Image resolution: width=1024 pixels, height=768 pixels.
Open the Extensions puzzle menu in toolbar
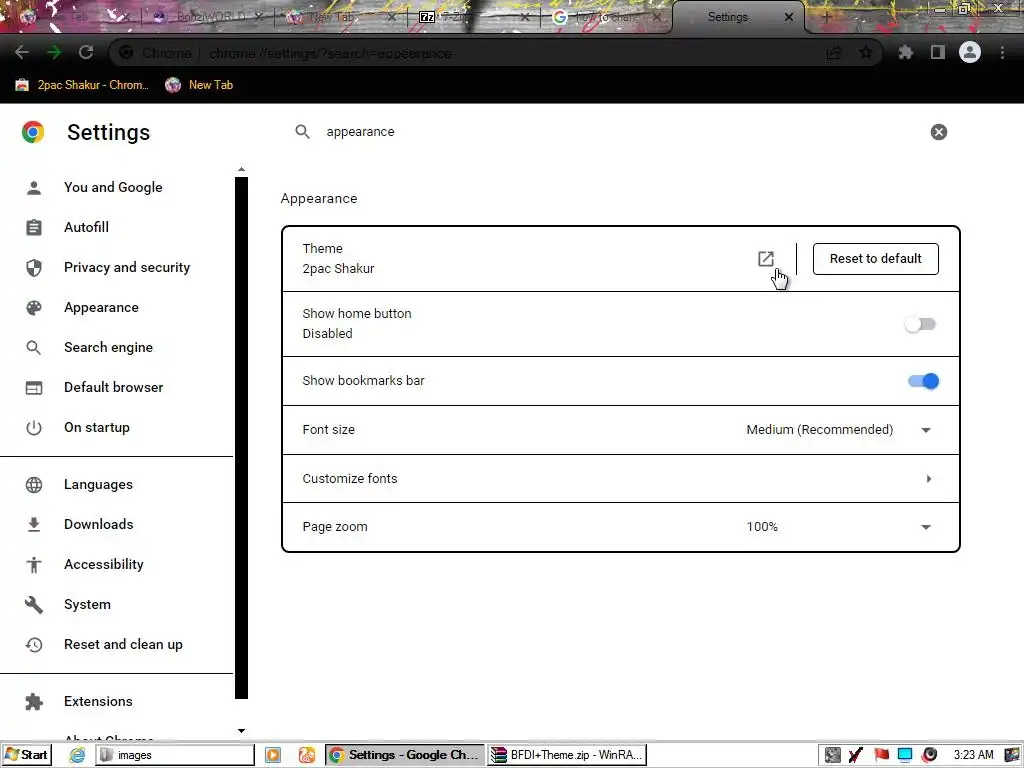pos(906,52)
